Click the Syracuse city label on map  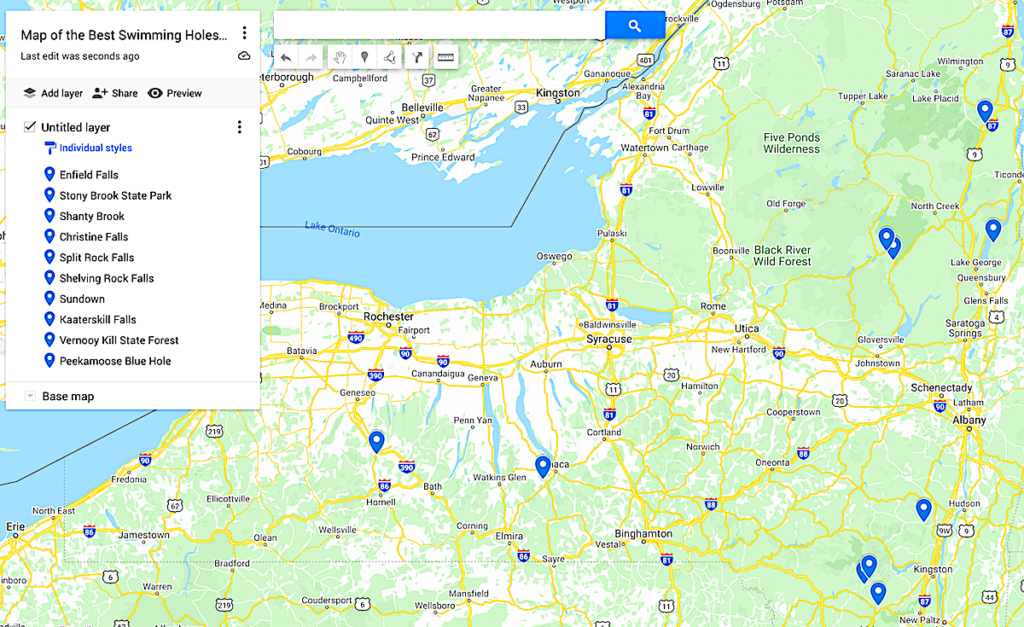point(609,339)
